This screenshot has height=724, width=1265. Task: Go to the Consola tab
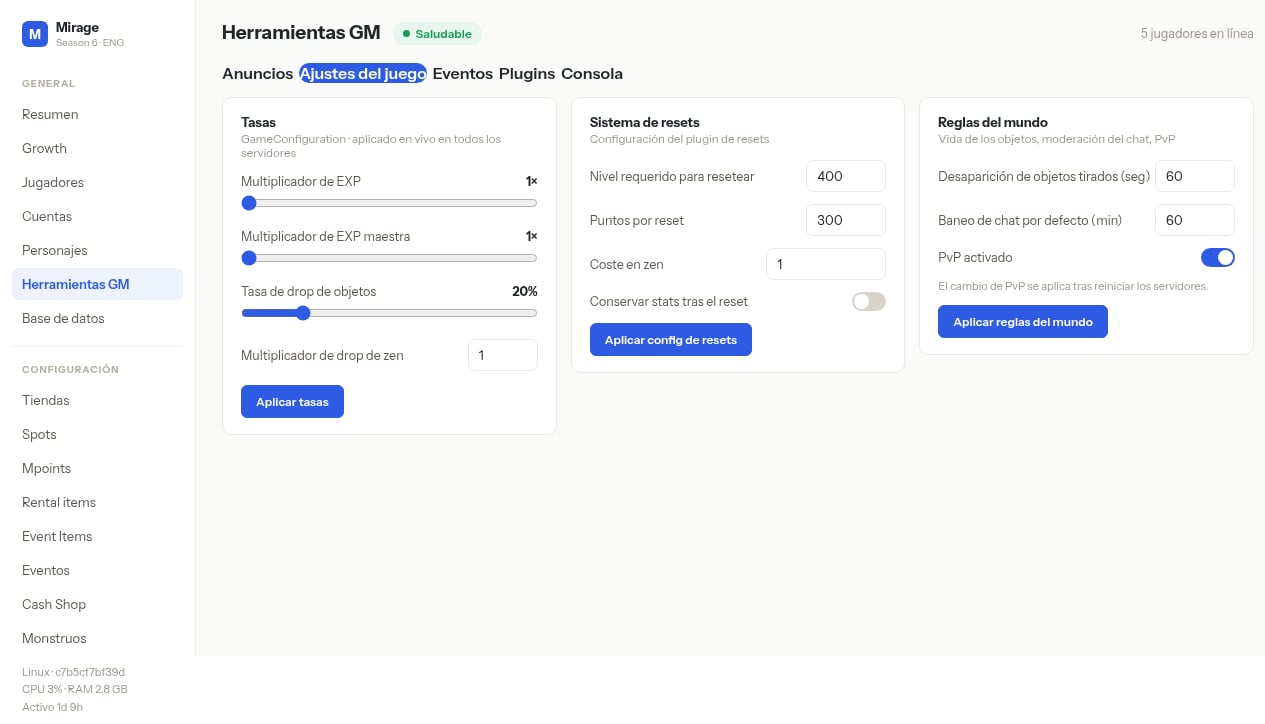592,74
